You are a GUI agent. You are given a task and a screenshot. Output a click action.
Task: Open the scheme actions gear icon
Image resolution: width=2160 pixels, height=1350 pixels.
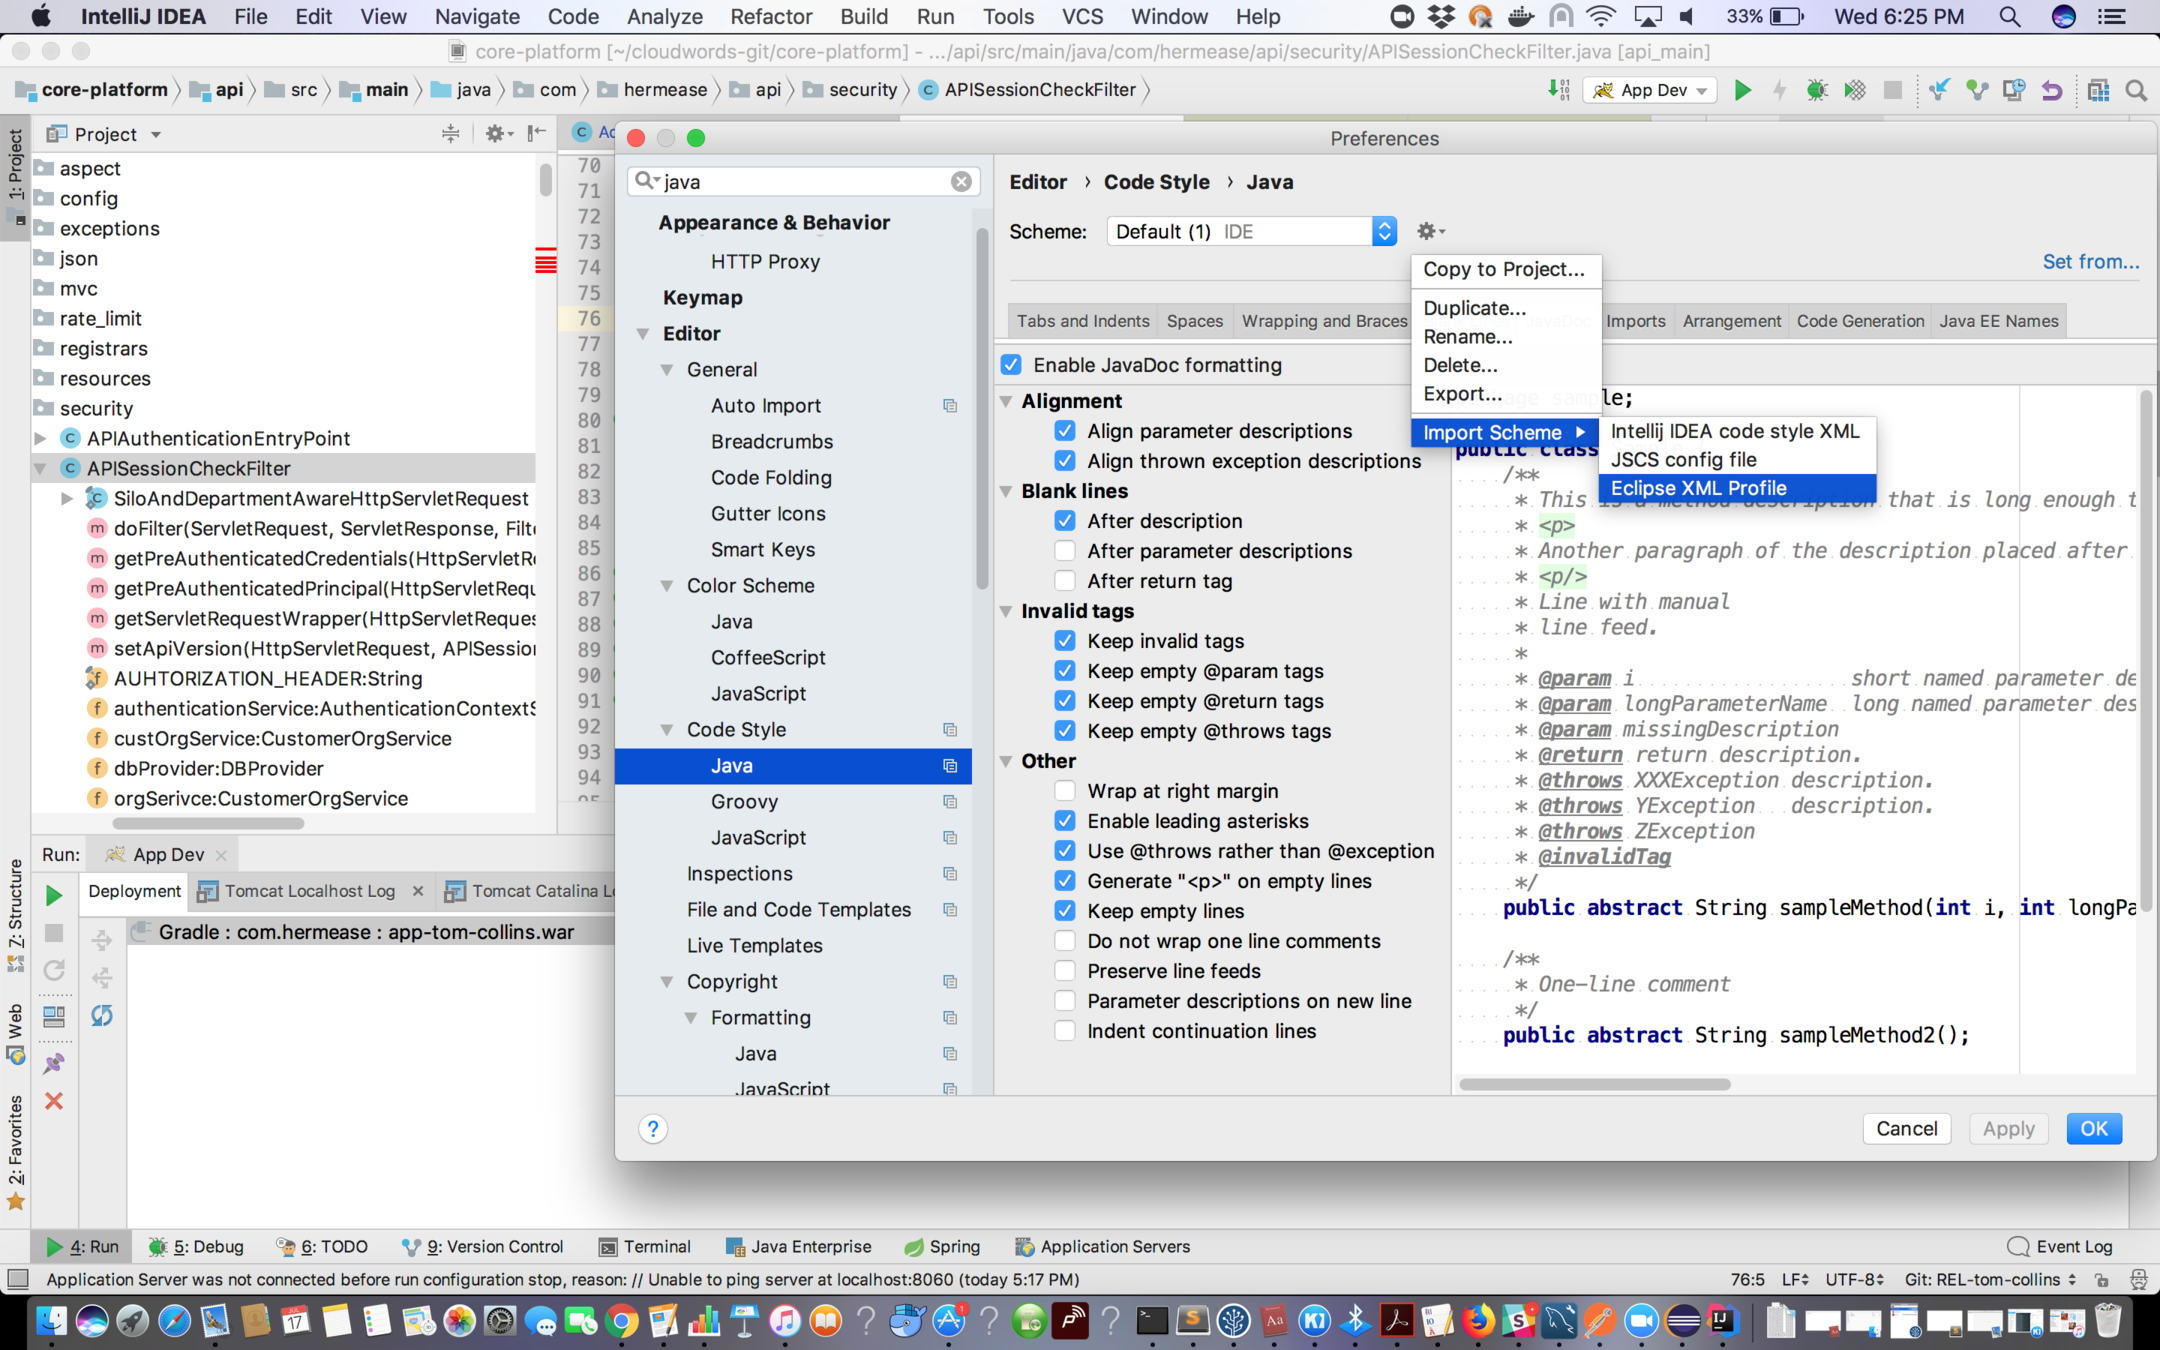click(x=1430, y=231)
